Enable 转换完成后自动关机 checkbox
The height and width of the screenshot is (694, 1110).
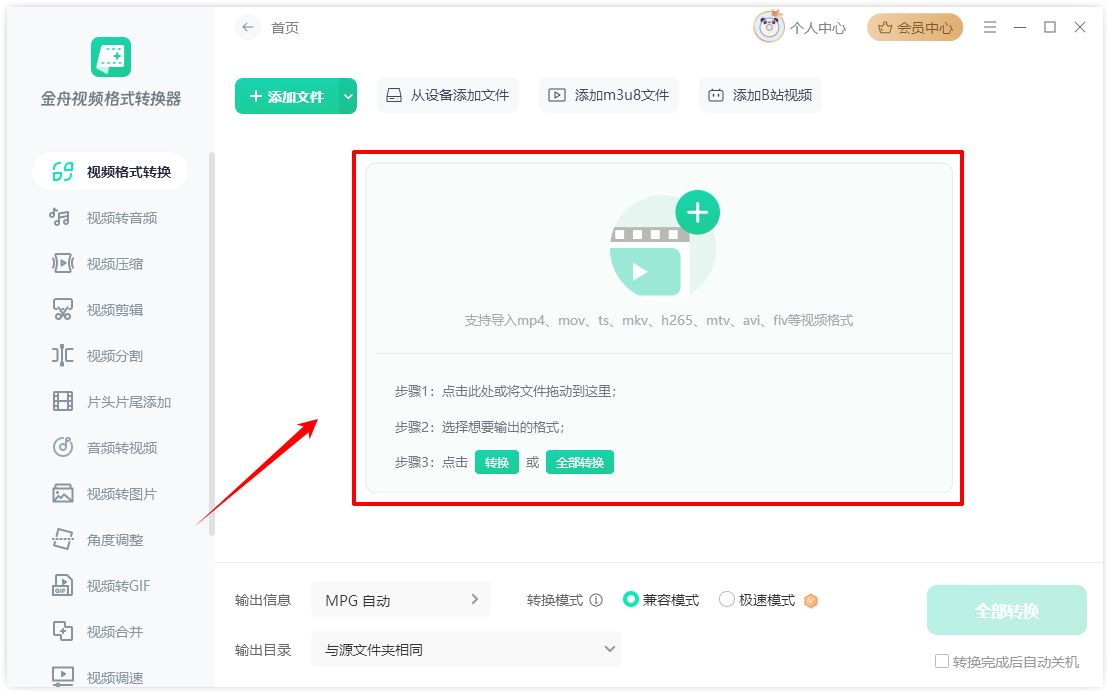pyautogui.click(x=942, y=661)
